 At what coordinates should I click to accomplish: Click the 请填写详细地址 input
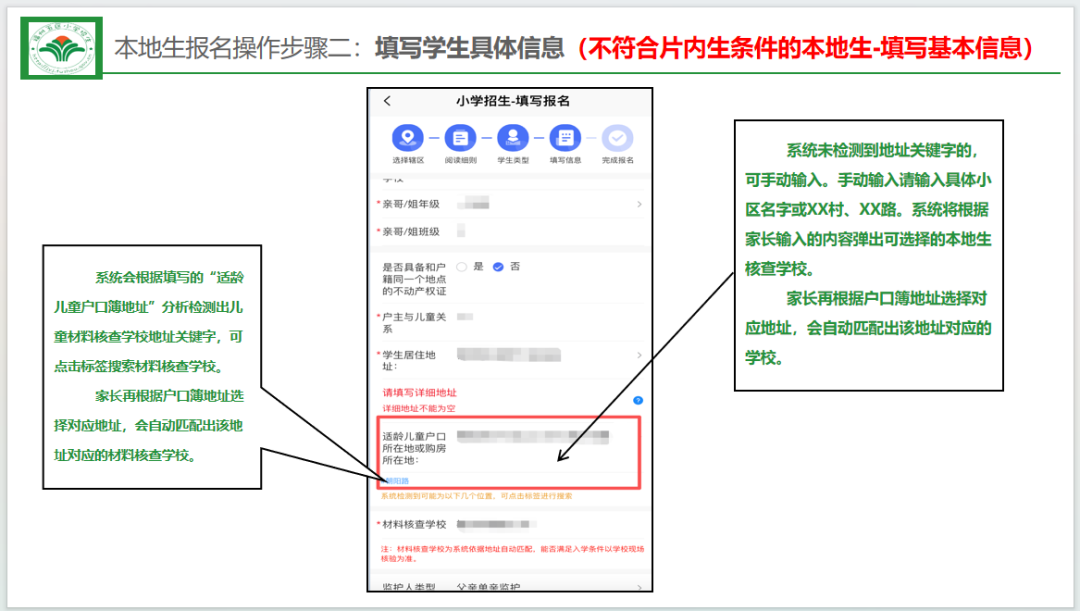point(419,393)
